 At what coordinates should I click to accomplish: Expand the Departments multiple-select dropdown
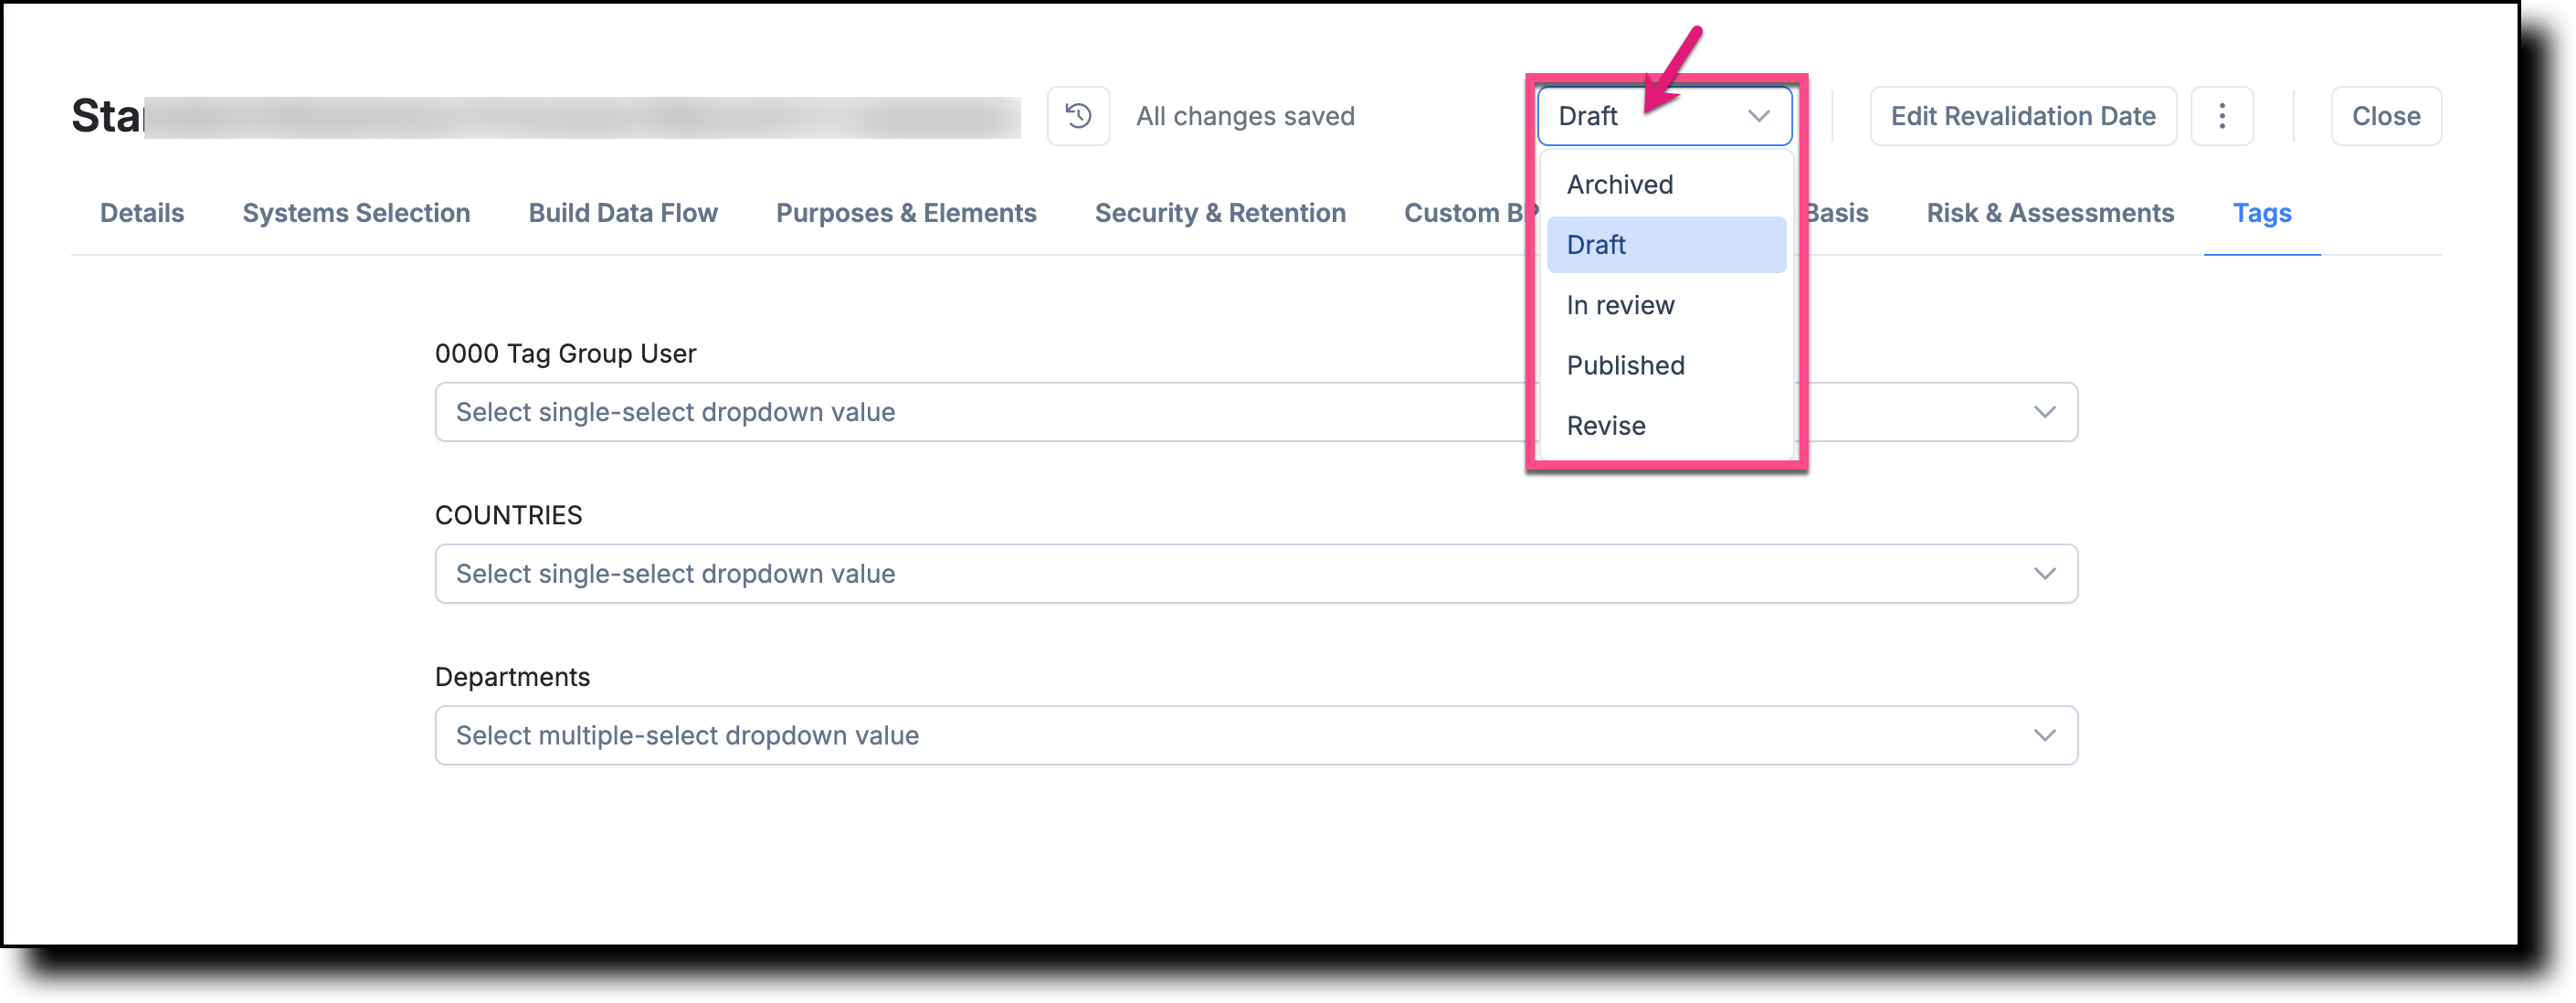tap(1256, 736)
